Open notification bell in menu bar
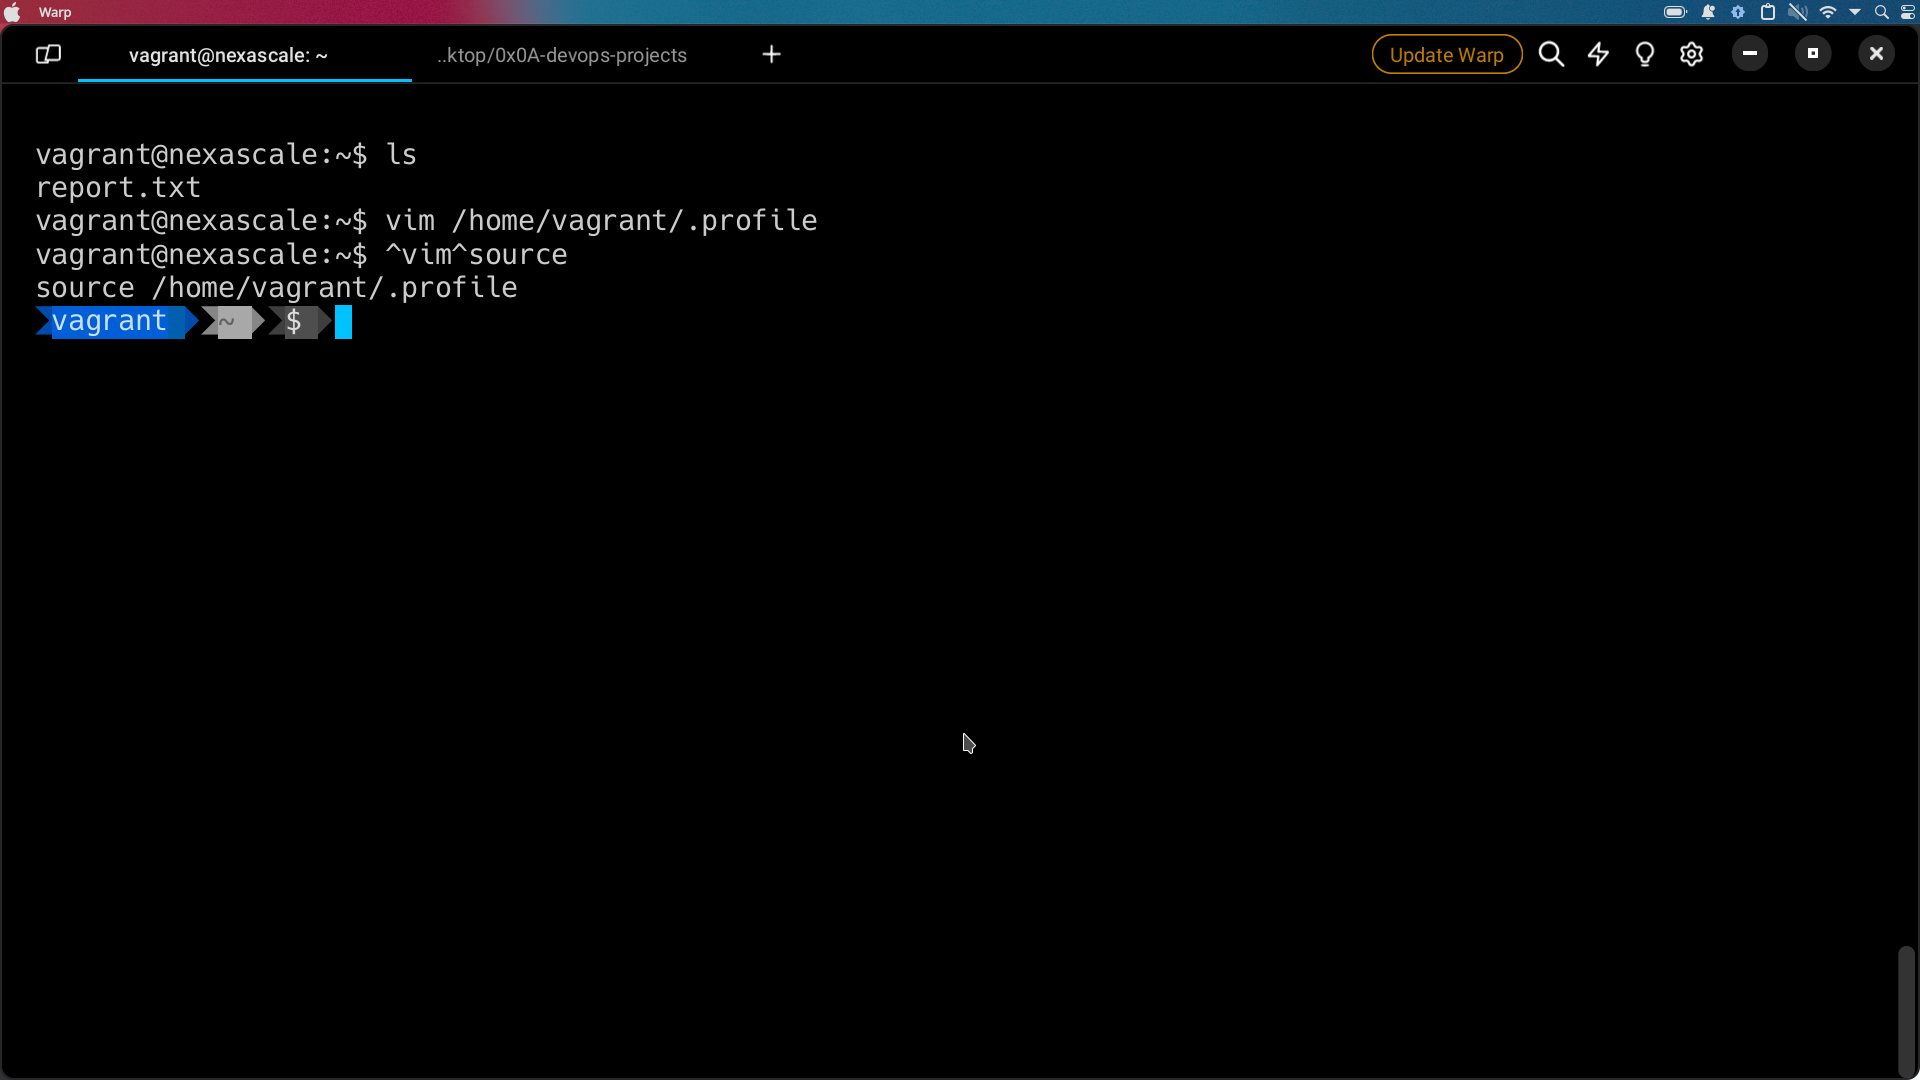 pos(1708,12)
